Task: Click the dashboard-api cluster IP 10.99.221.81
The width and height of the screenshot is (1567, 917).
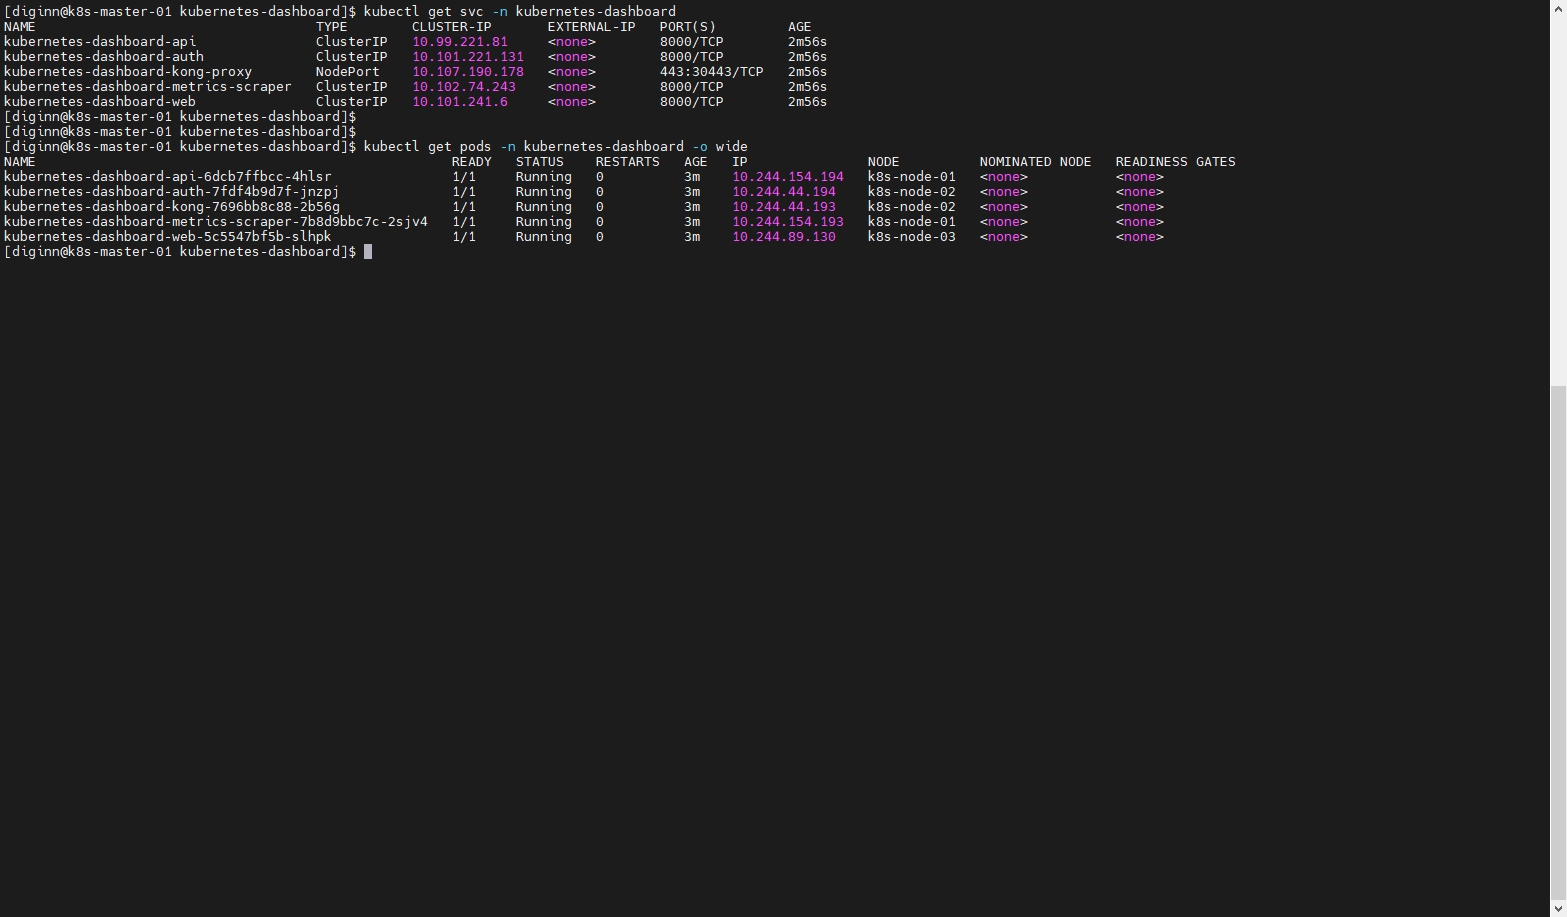Action: coord(459,42)
